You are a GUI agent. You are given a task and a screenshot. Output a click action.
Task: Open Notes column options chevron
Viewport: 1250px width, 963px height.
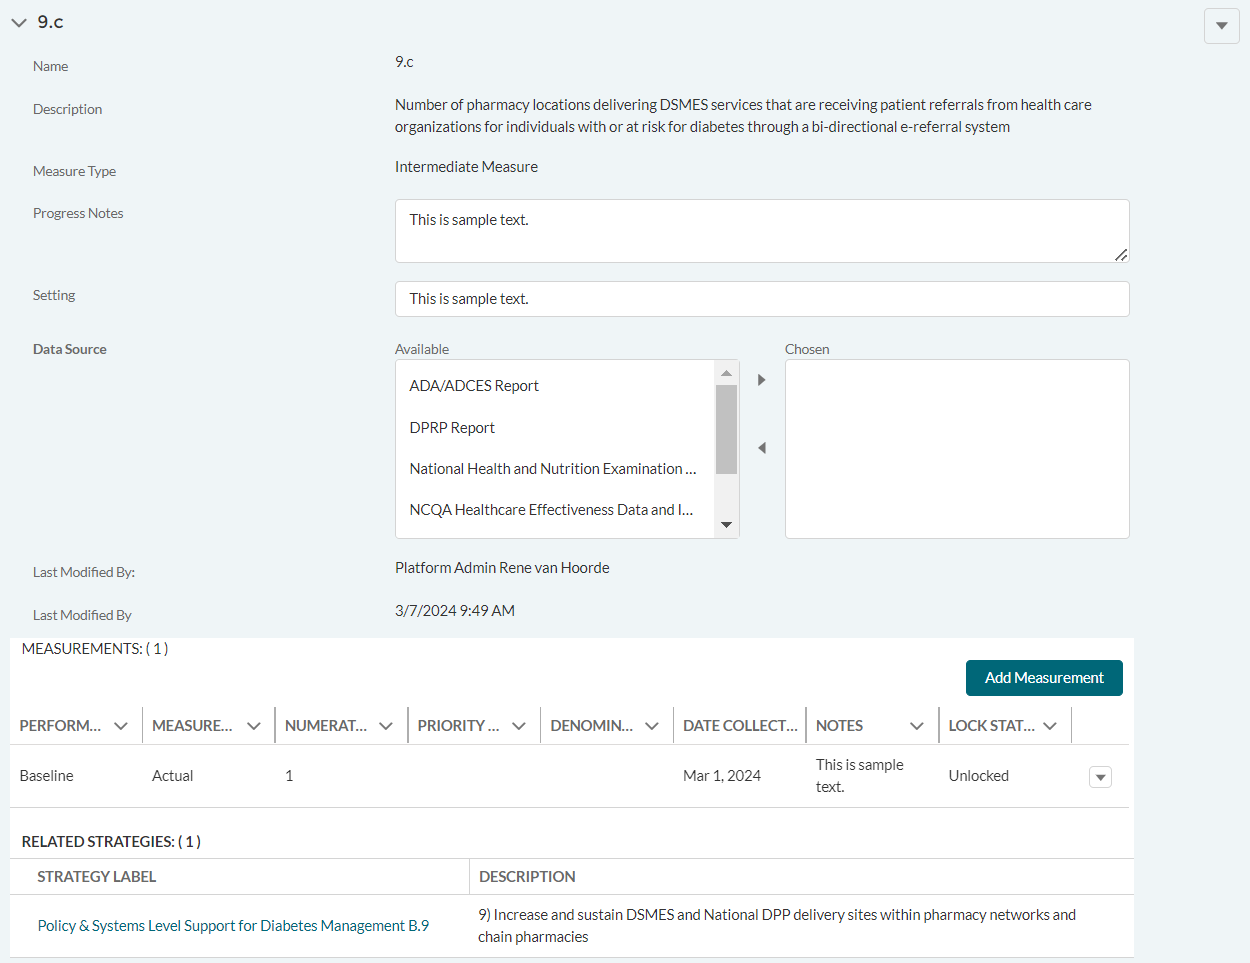[x=917, y=726]
